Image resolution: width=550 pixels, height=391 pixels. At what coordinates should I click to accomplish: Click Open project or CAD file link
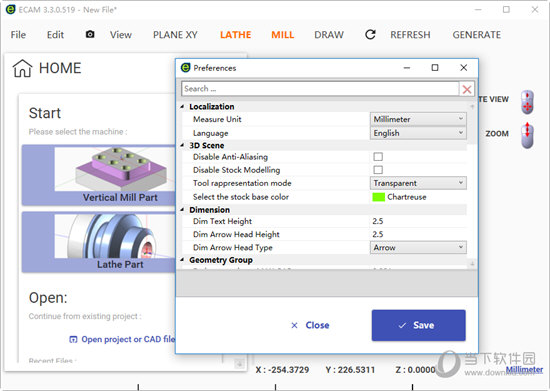(128, 339)
